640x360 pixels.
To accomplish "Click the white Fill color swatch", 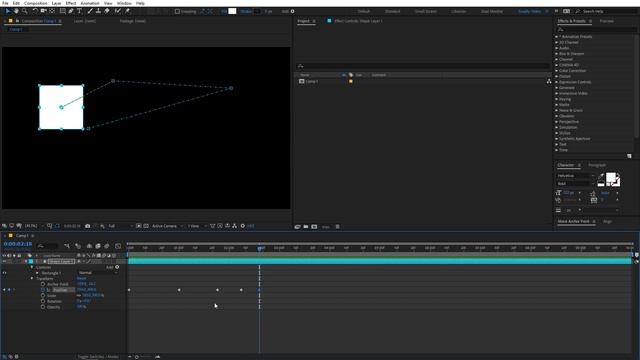I will tap(232, 11).
